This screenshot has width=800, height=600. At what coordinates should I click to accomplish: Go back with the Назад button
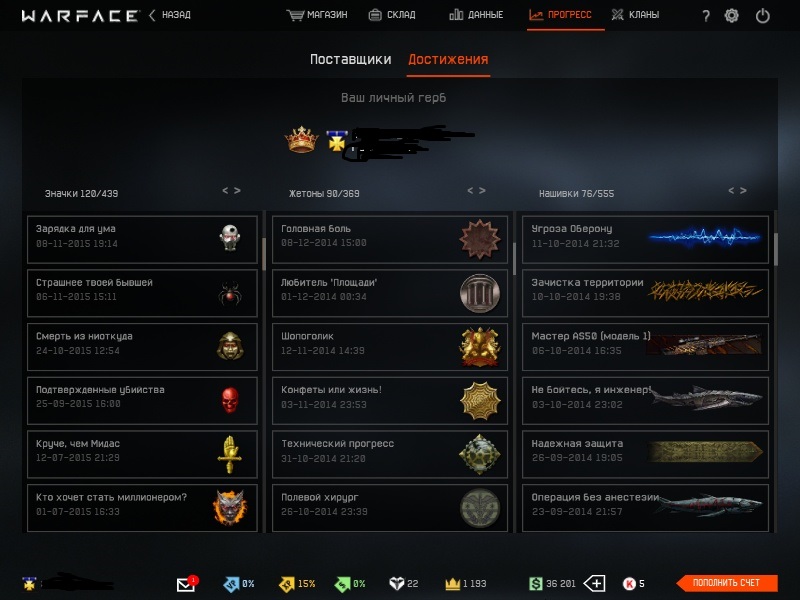click(170, 15)
